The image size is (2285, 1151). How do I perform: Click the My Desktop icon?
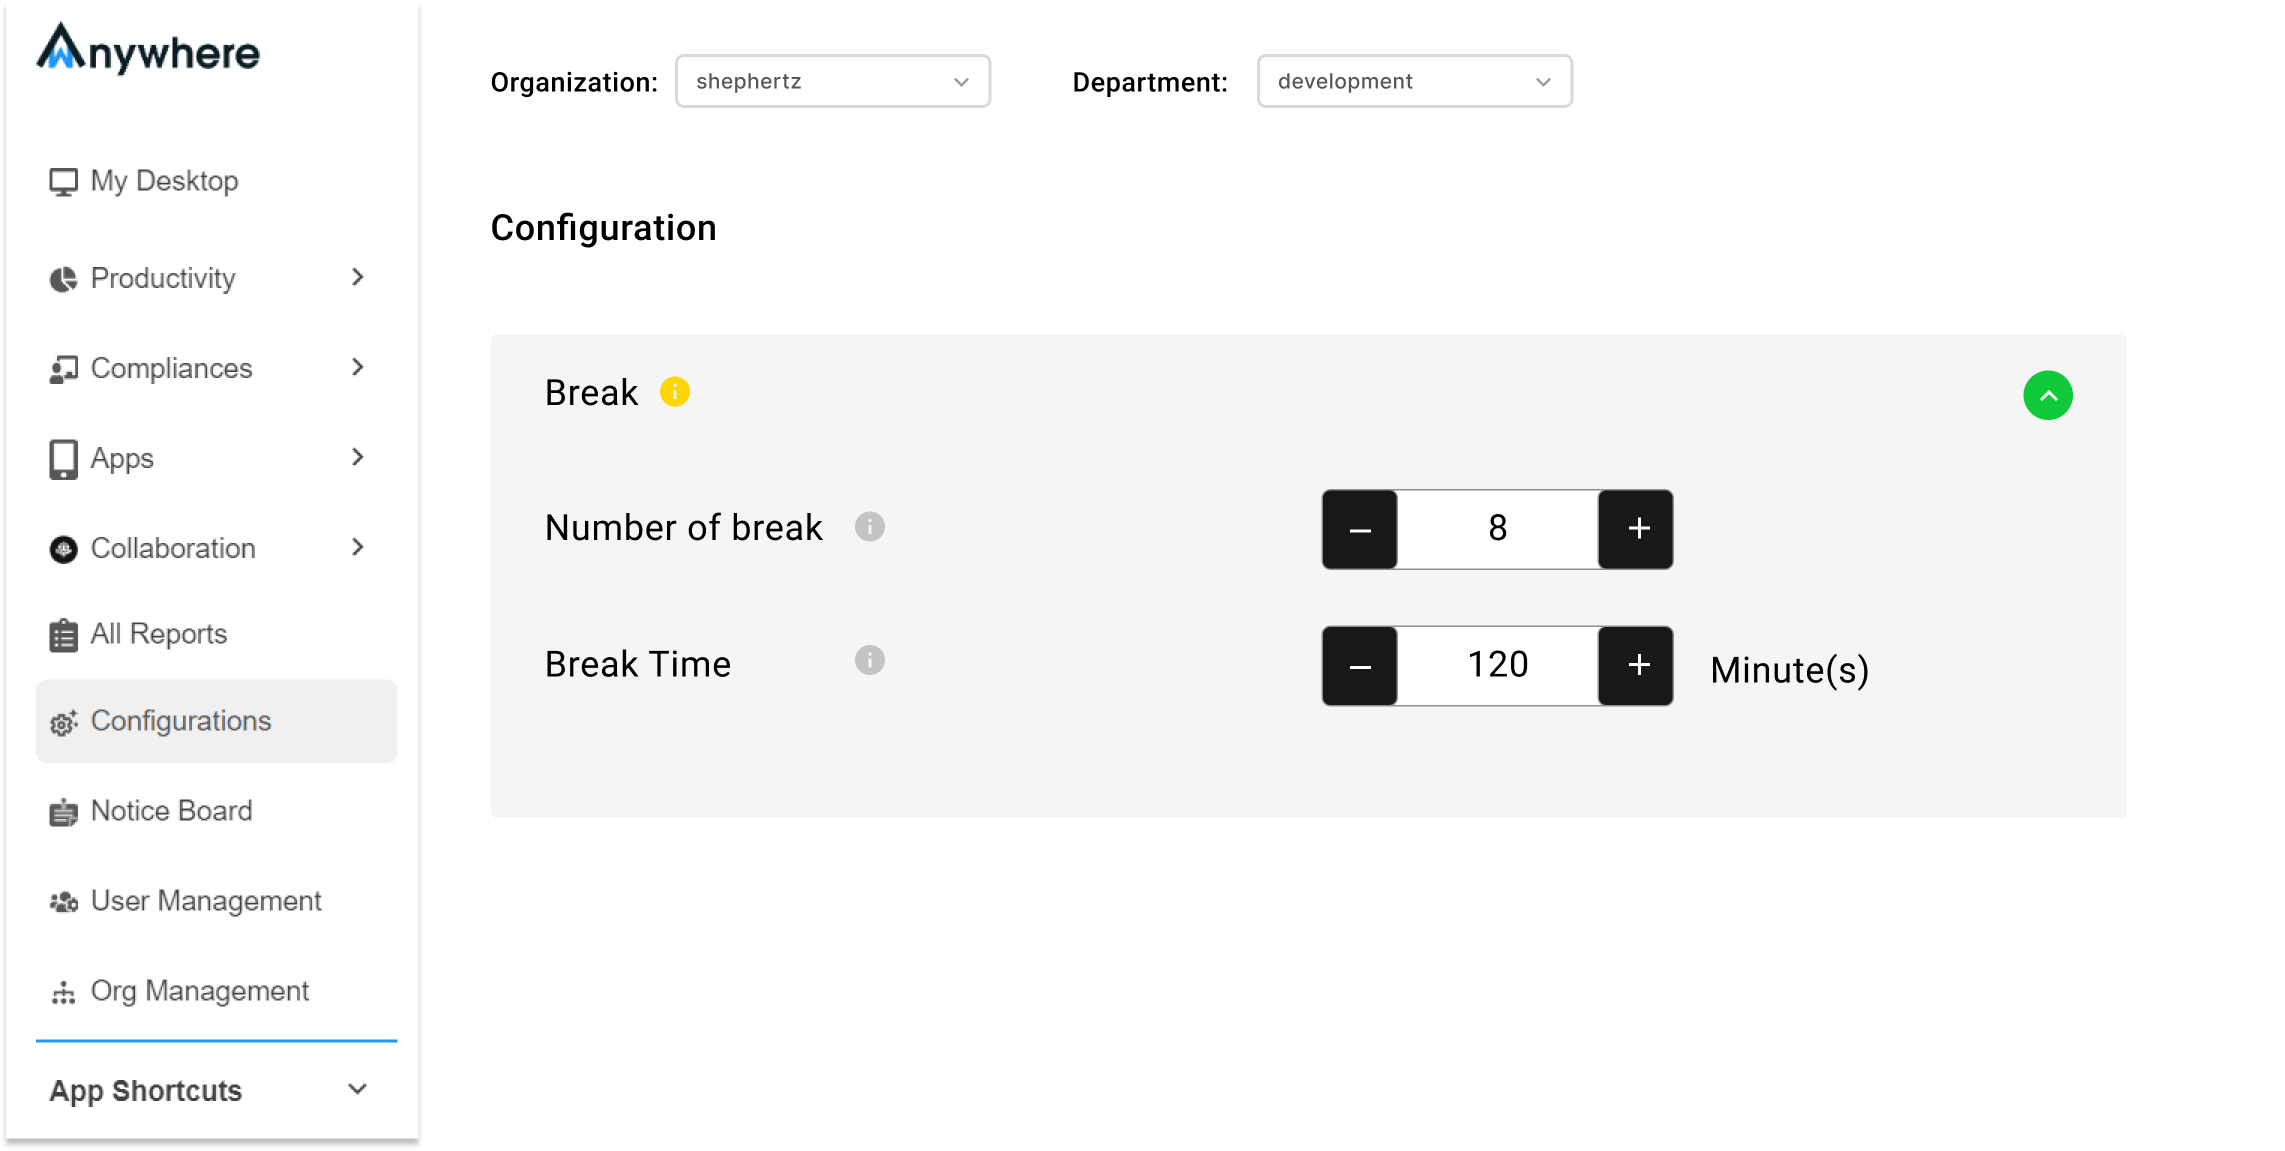click(x=63, y=179)
